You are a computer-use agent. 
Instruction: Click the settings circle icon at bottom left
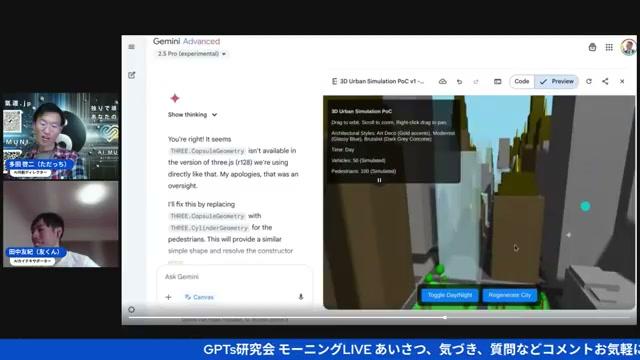[131, 310]
